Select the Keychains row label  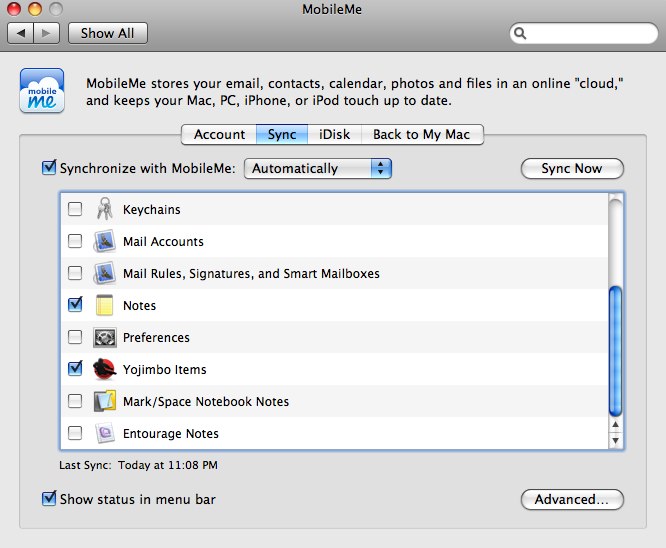pyautogui.click(x=152, y=209)
